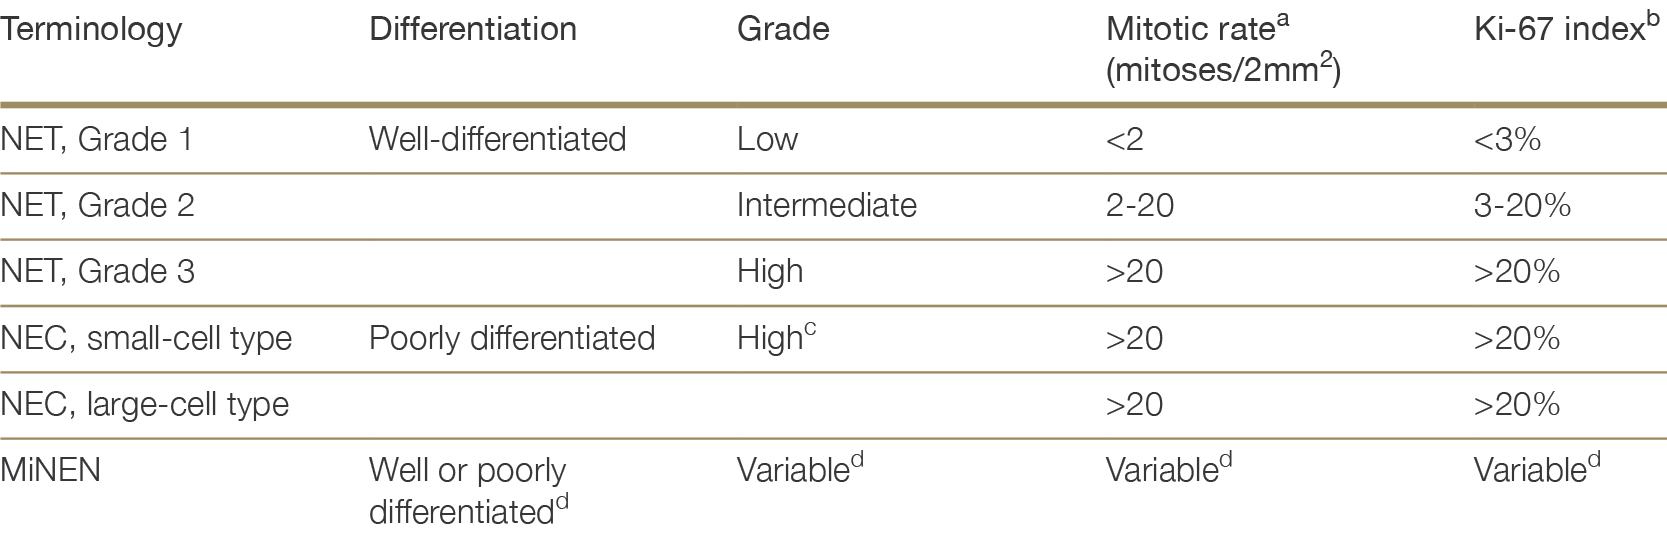Click the "Low" grade cell

[767, 139]
